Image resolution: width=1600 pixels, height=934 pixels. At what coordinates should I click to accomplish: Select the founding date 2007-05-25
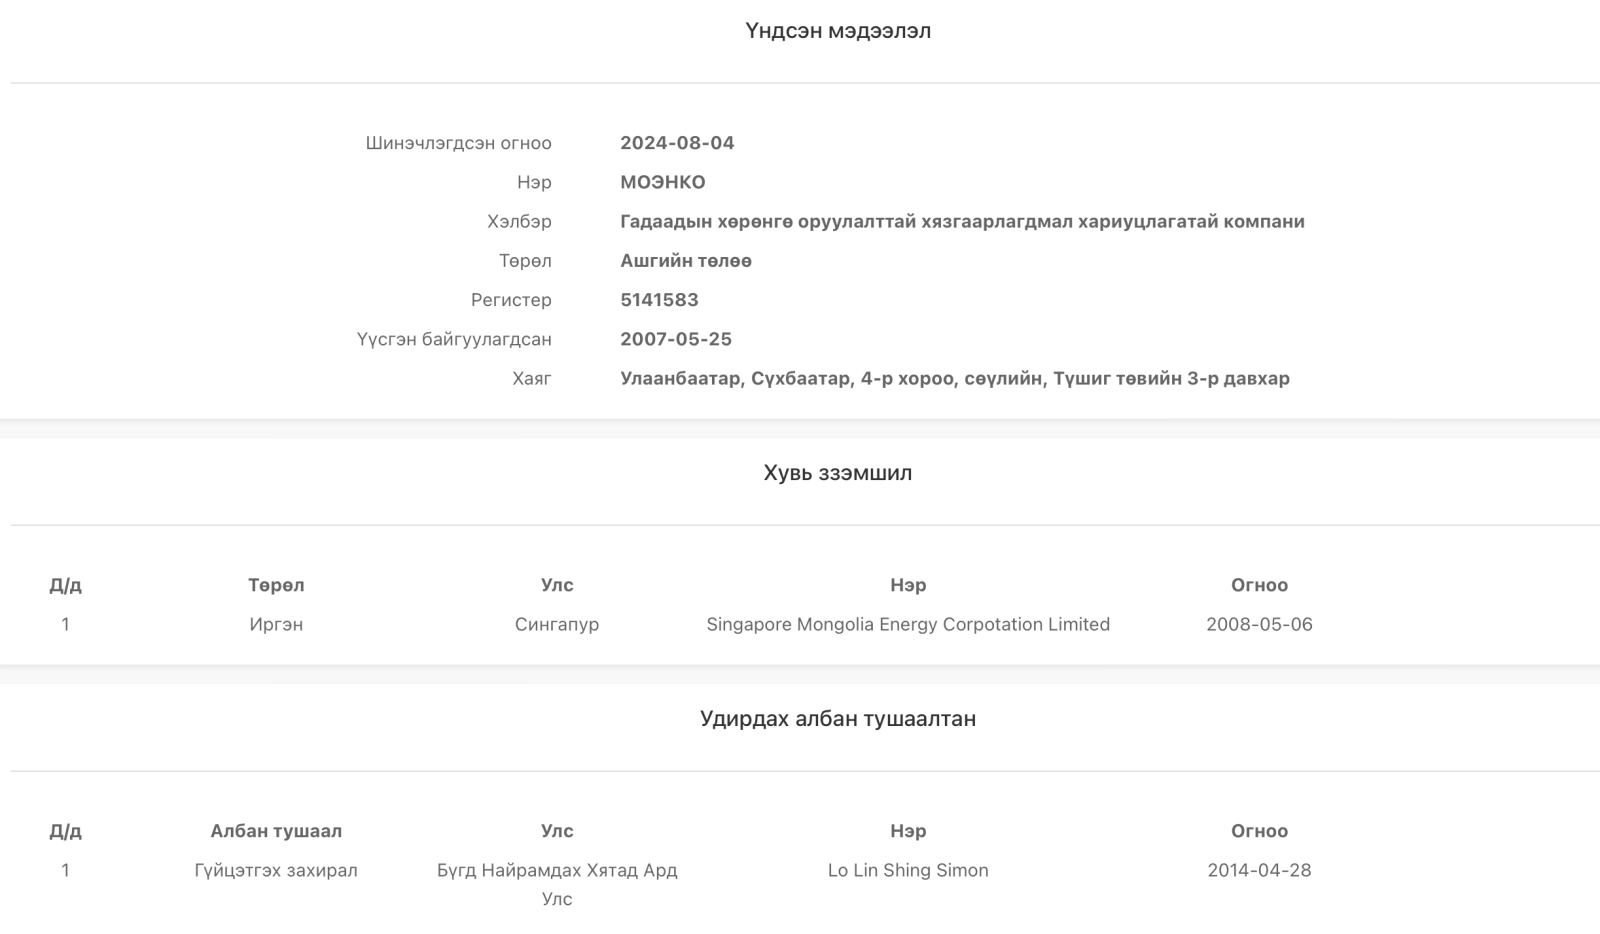[x=676, y=339]
